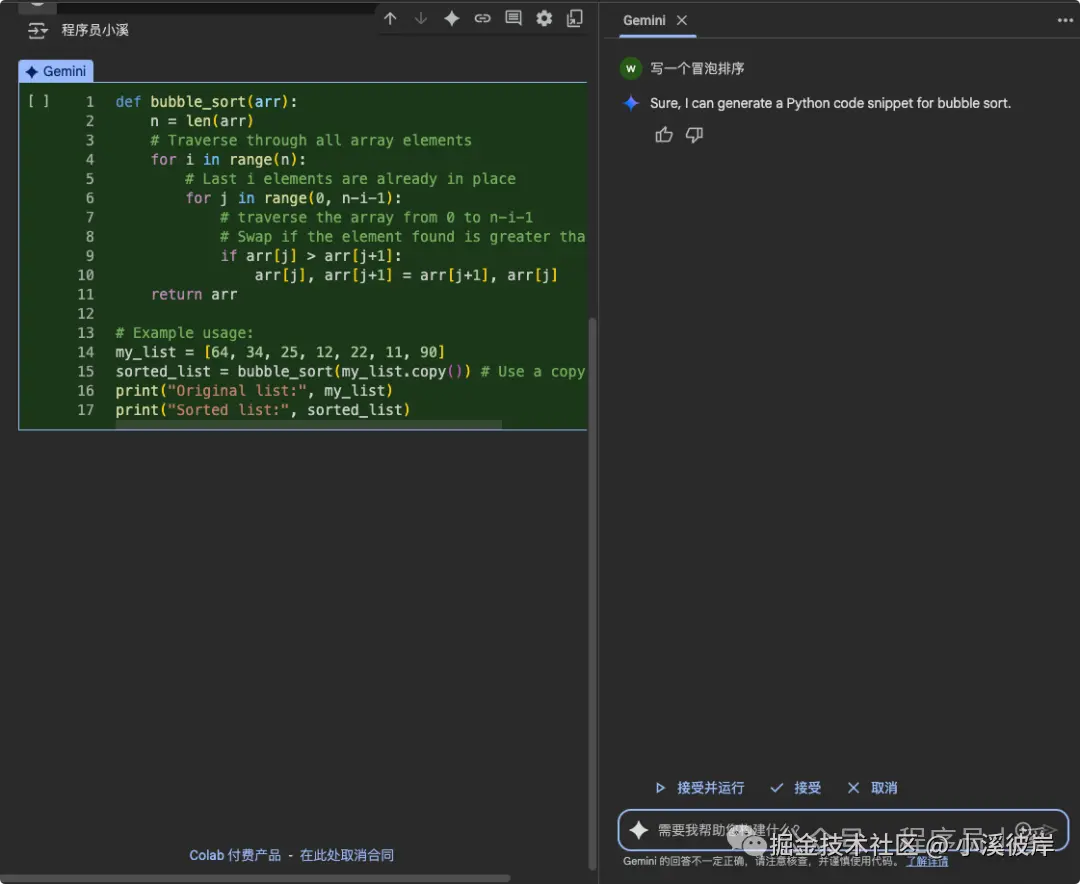Click the Gemini sparkle icon in cell toolbar
This screenshot has height=884, width=1080.
pos(452,18)
